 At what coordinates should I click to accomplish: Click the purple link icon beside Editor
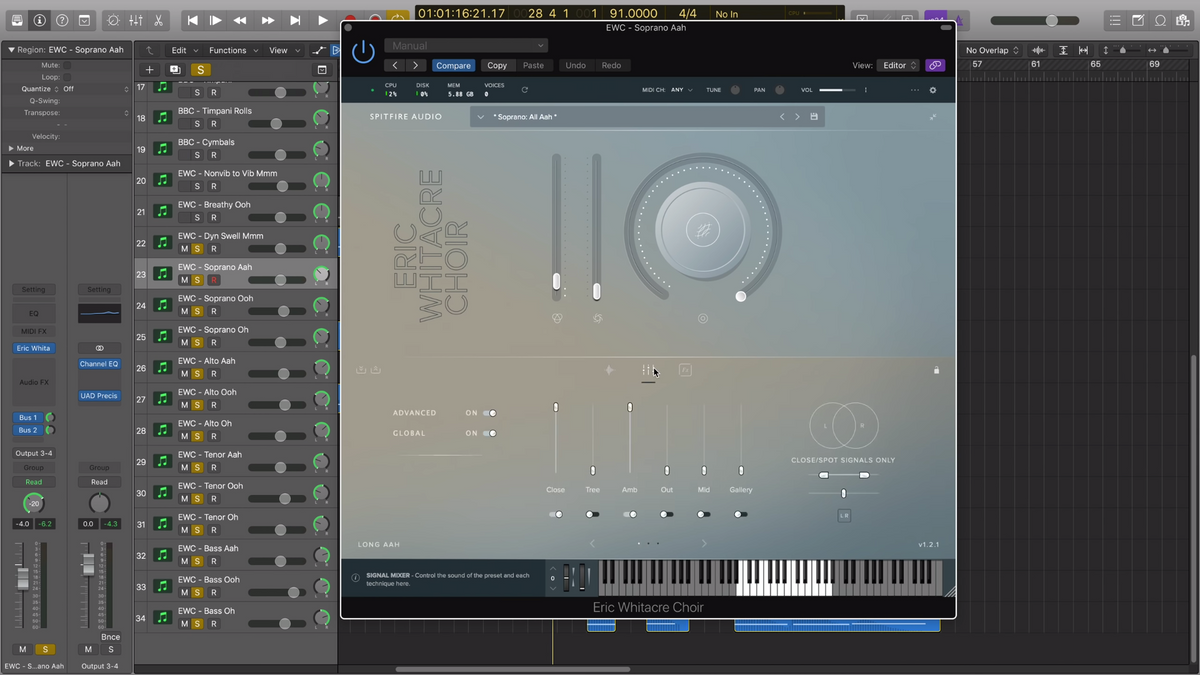tap(935, 66)
